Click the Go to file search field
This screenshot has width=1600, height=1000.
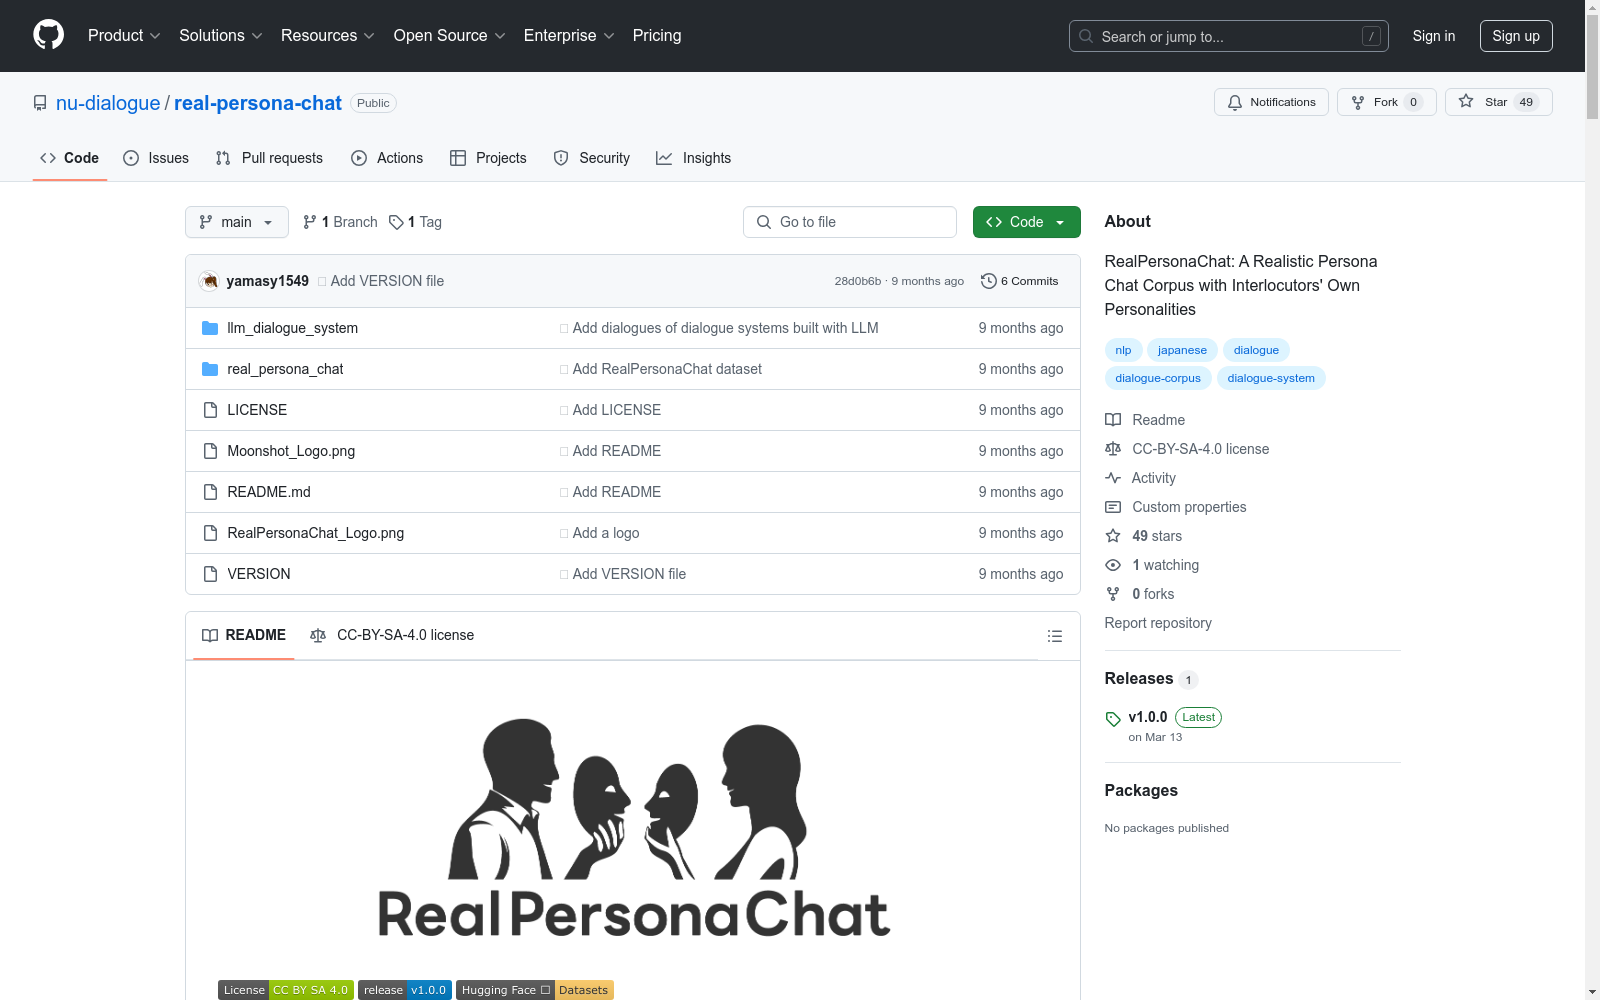tap(850, 222)
